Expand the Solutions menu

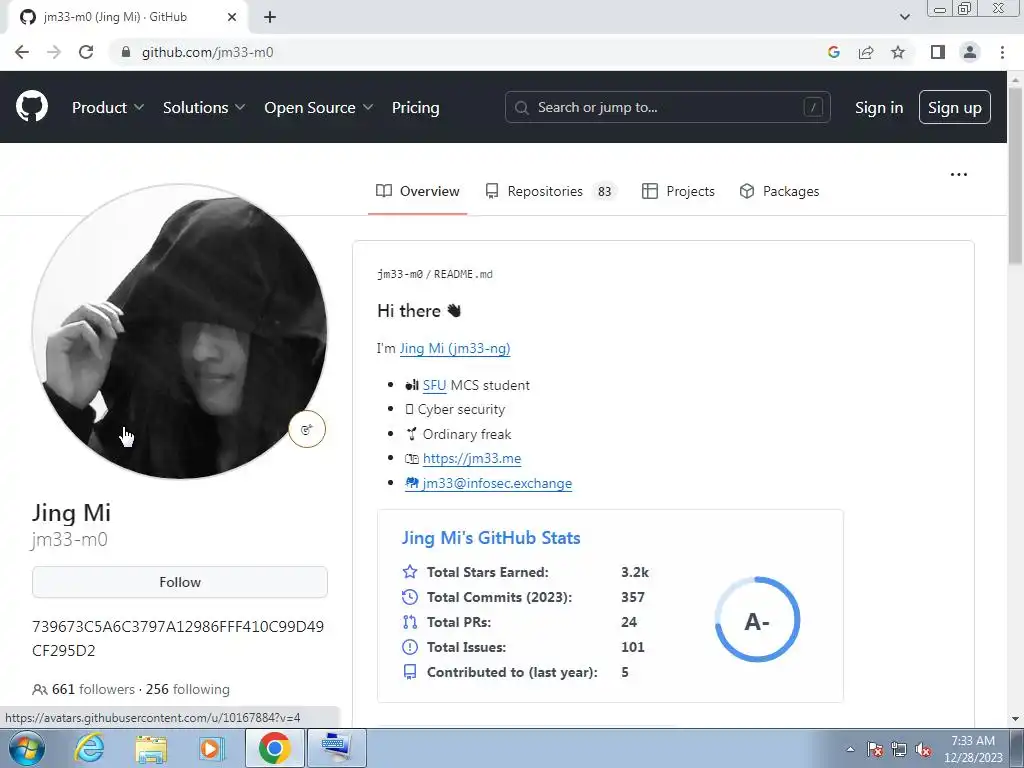tap(204, 107)
